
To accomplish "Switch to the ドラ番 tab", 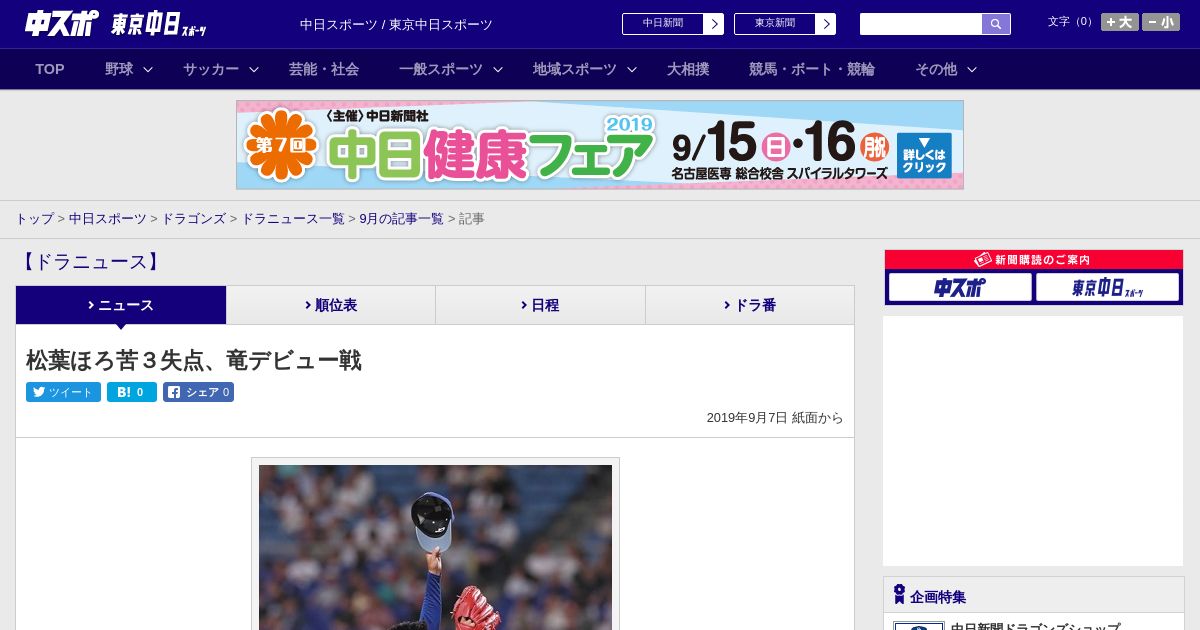I will point(750,305).
